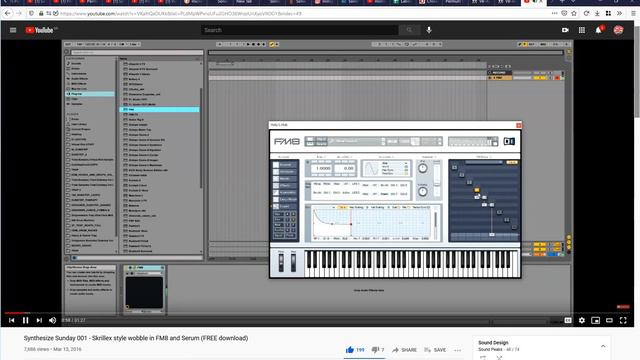Viewport: 640px width, 360px height.
Task: Bookmark this page with the star
Action: pyautogui.click(x=574, y=13)
